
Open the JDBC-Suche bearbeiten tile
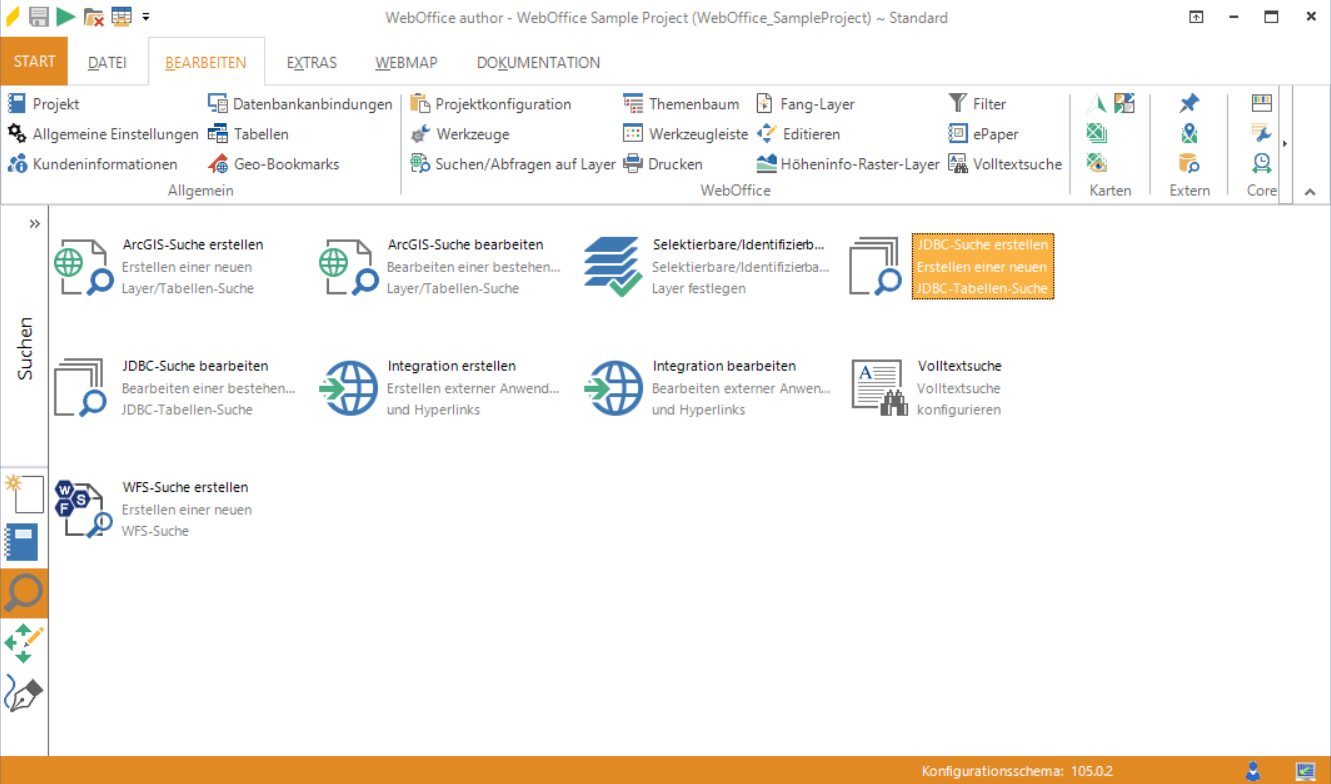175,387
